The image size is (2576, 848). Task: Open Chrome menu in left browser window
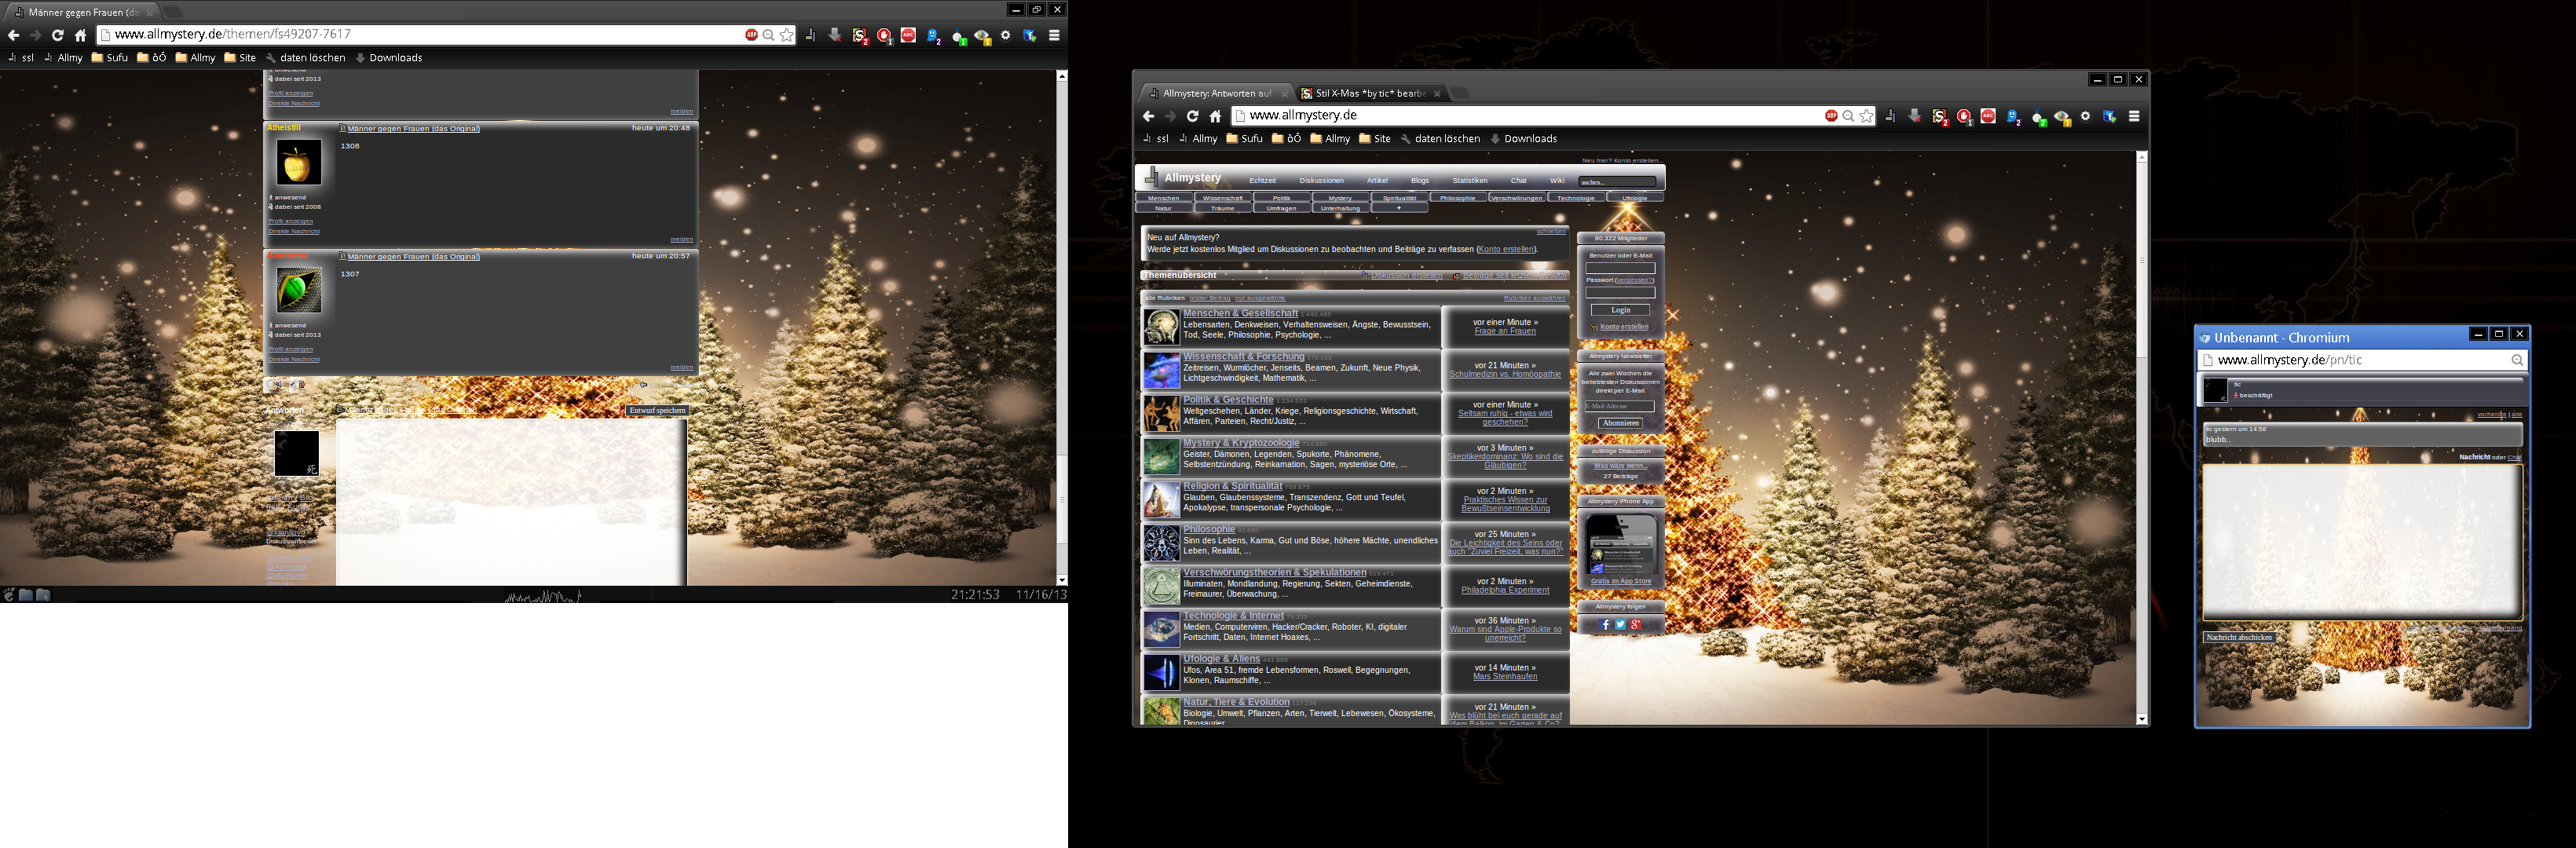coord(1054,35)
